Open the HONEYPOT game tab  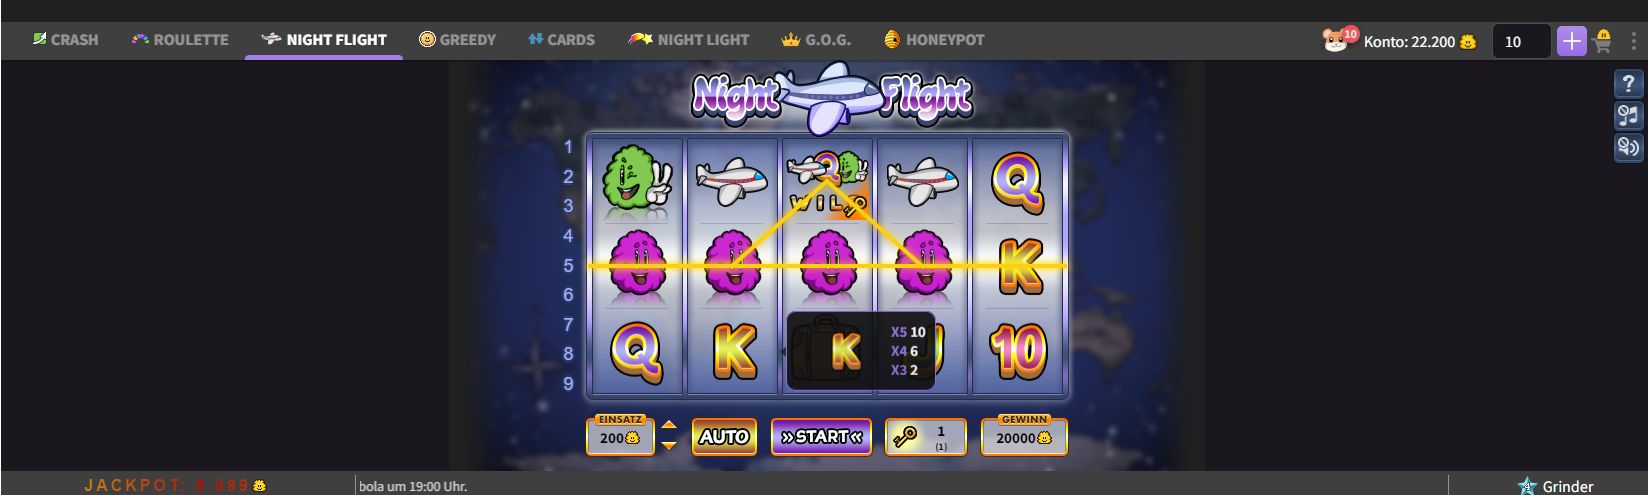(934, 40)
